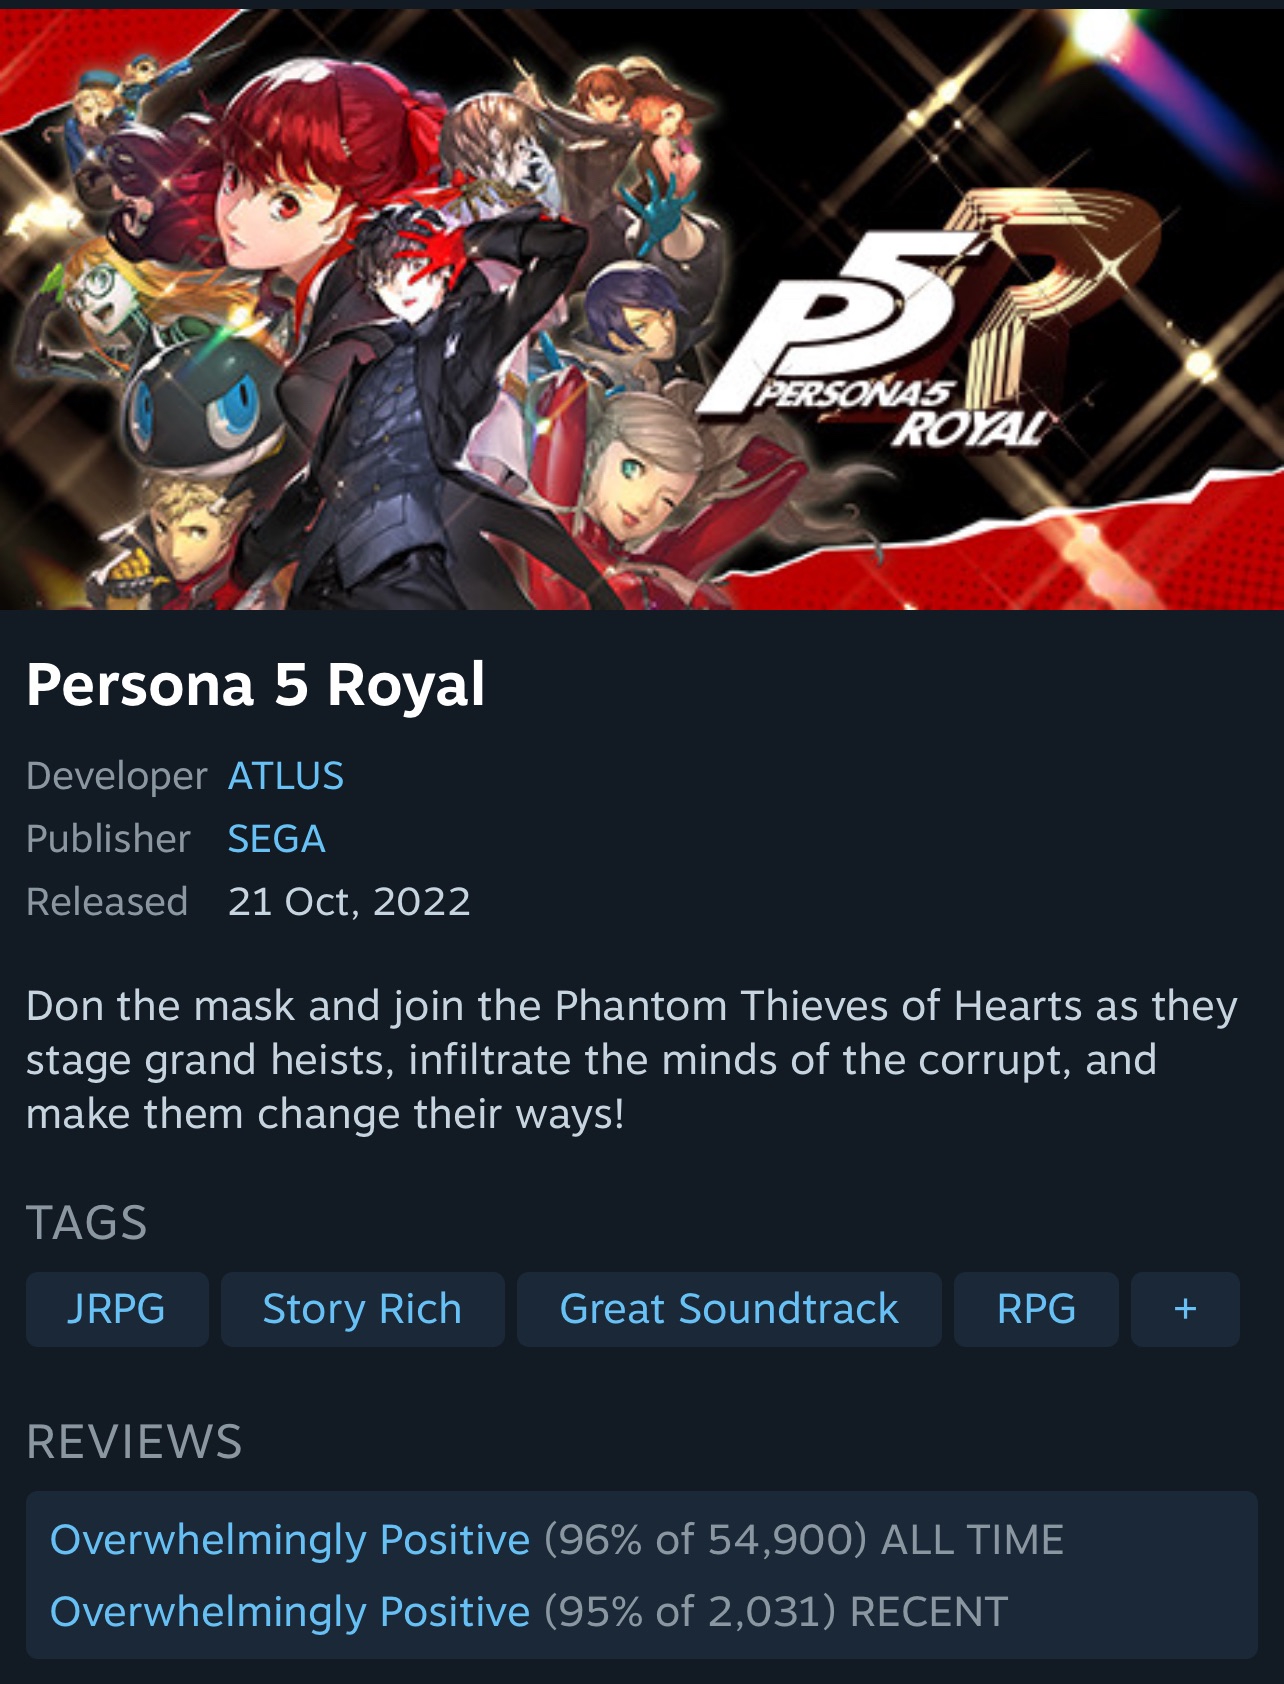Browse the Great Soundtrack tag

[729, 1309]
